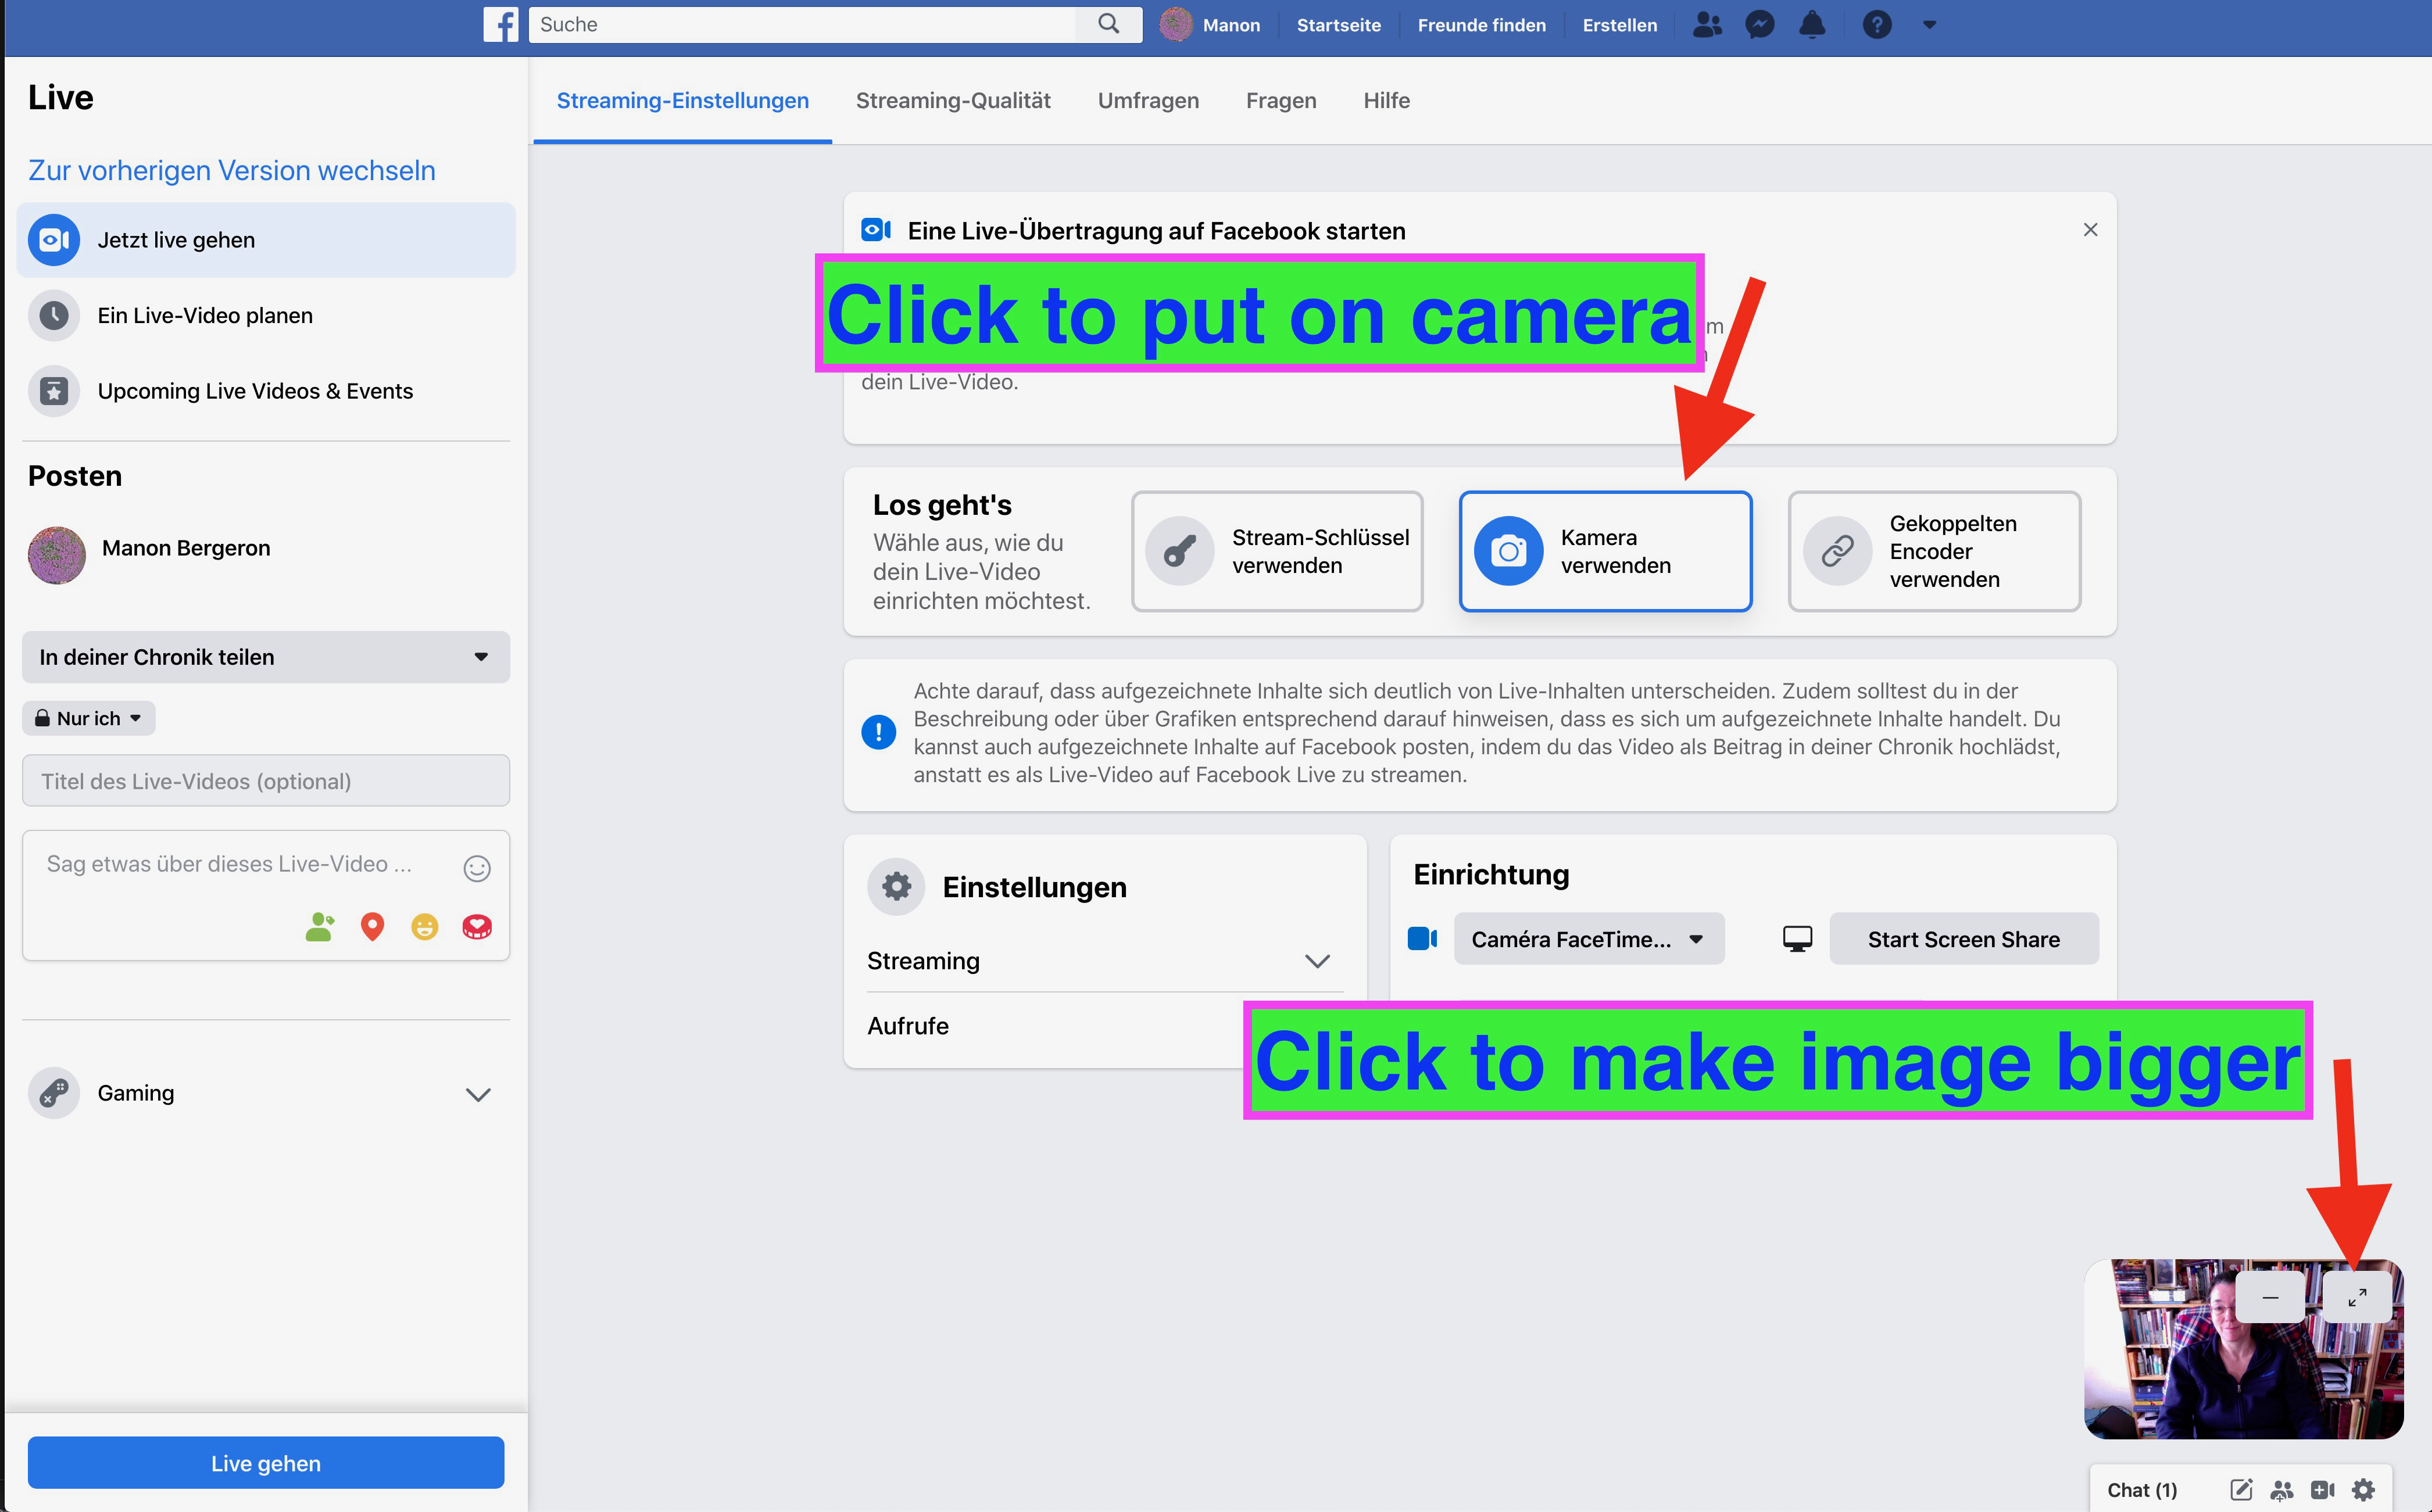Image resolution: width=2432 pixels, height=1512 pixels.
Task: Open the emoji picker in description box
Action: coord(477,868)
